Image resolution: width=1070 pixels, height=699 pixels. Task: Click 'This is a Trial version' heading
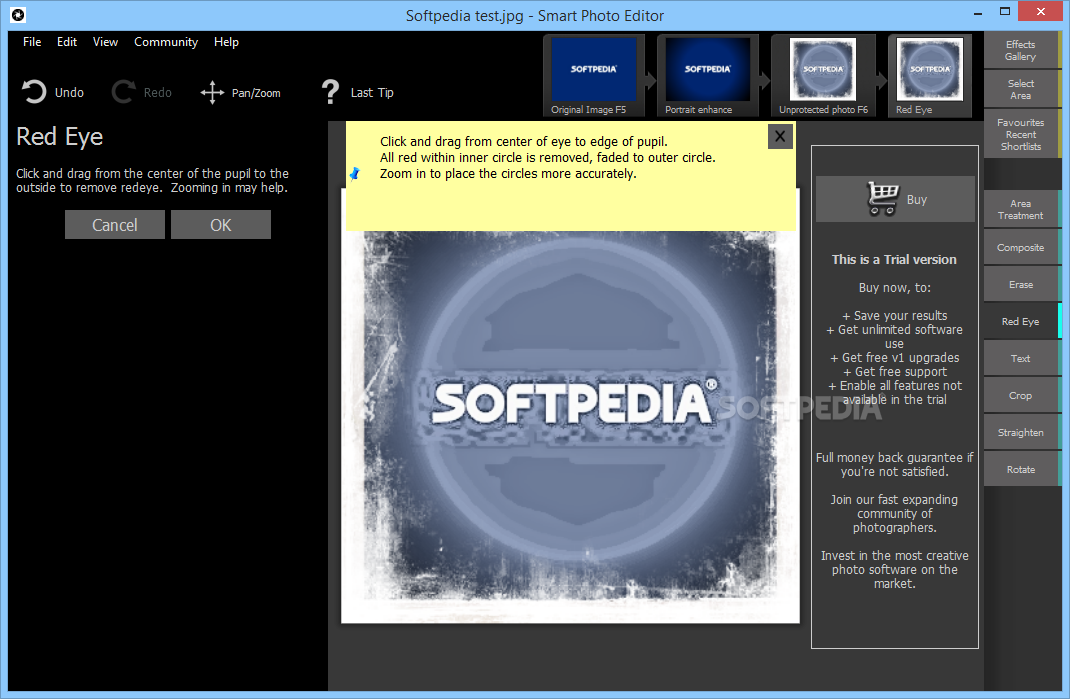pos(894,259)
